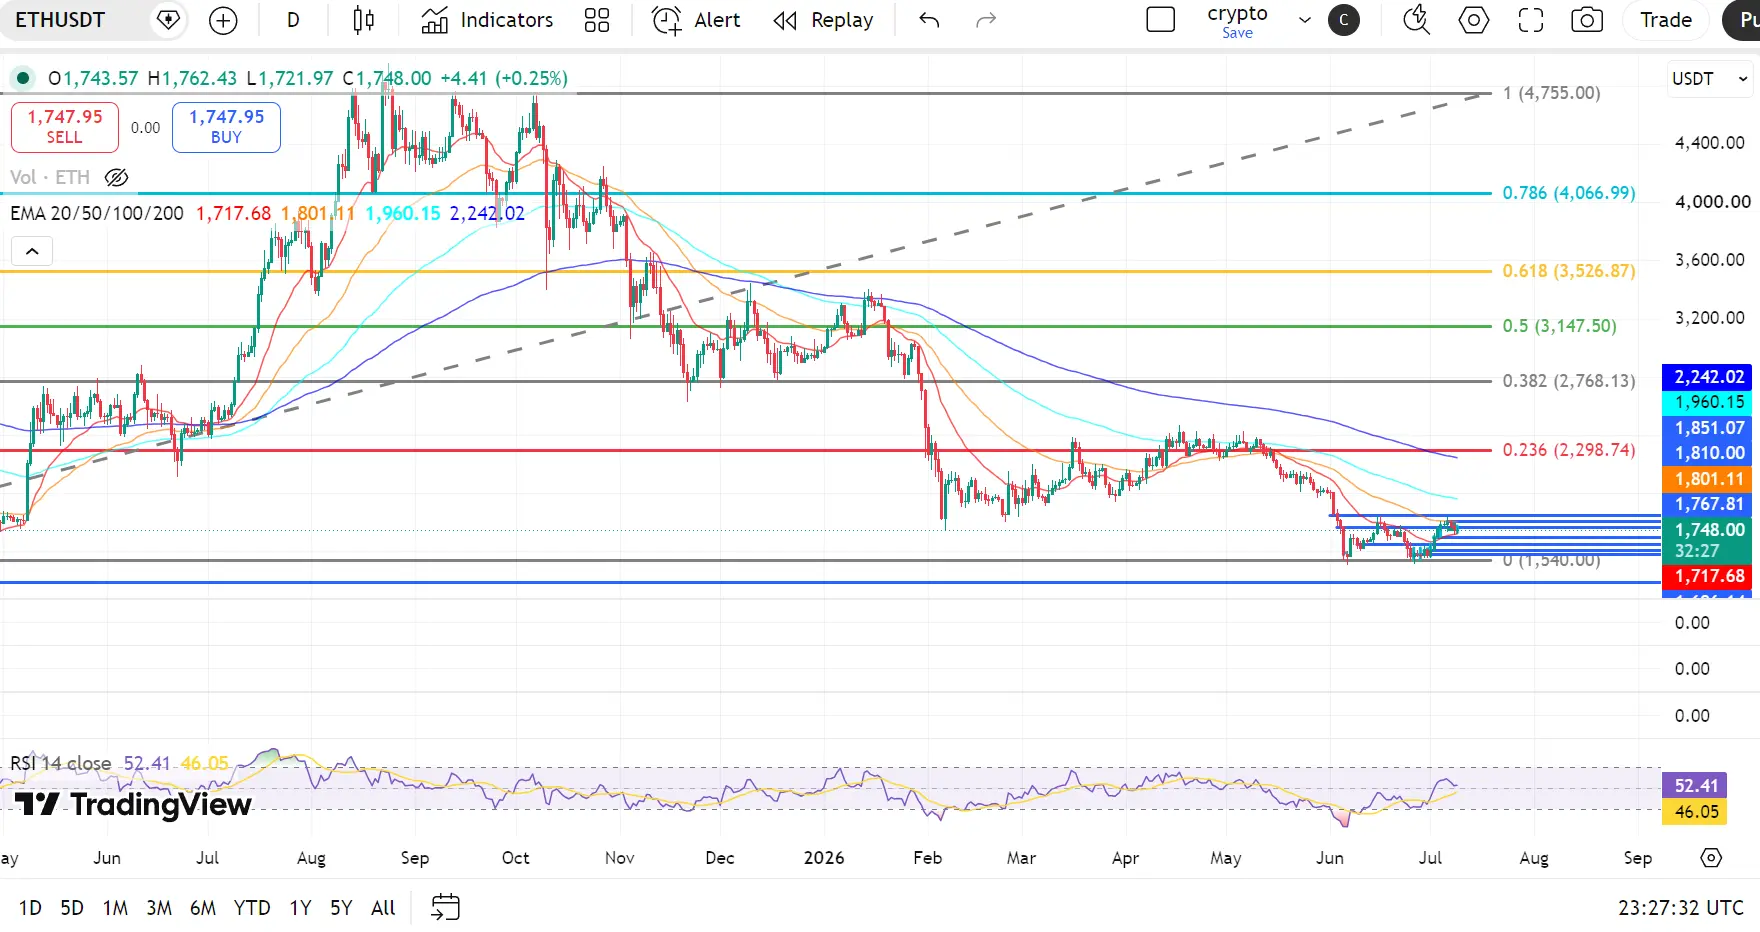This screenshot has width=1760, height=932.
Task: Toggle fullscreen mode
Action: 1530,20
